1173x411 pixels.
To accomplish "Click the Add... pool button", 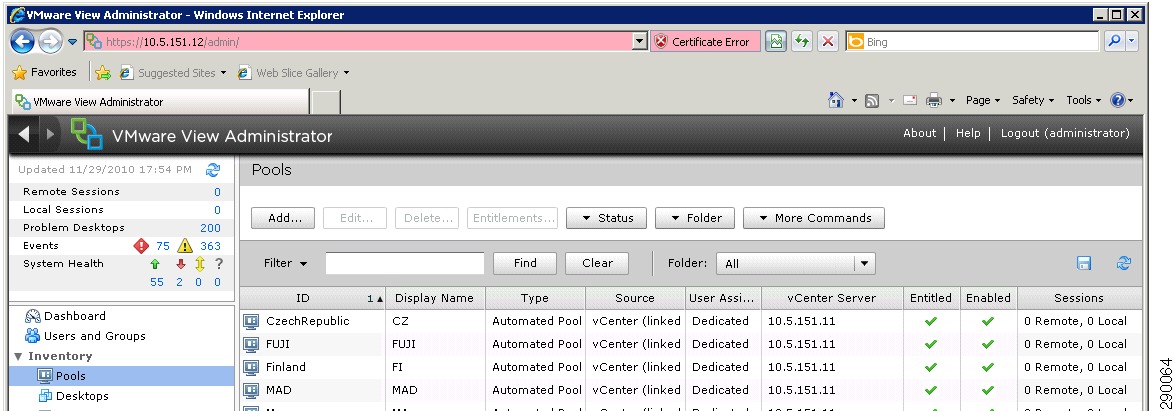I will coord(283,218).
